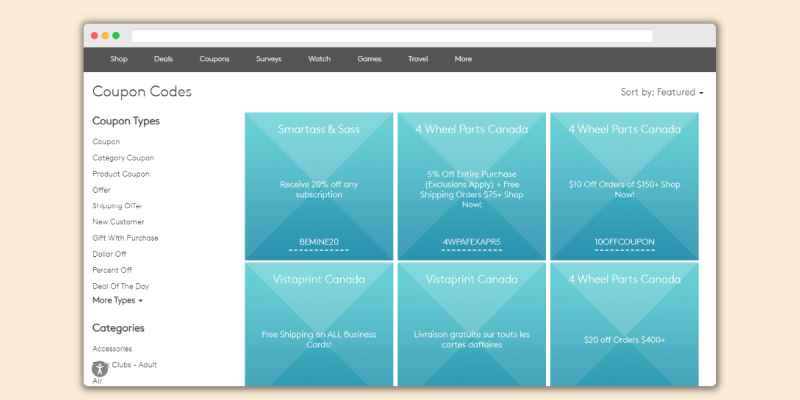Open the Shop menu

click(x=119, y=59)
